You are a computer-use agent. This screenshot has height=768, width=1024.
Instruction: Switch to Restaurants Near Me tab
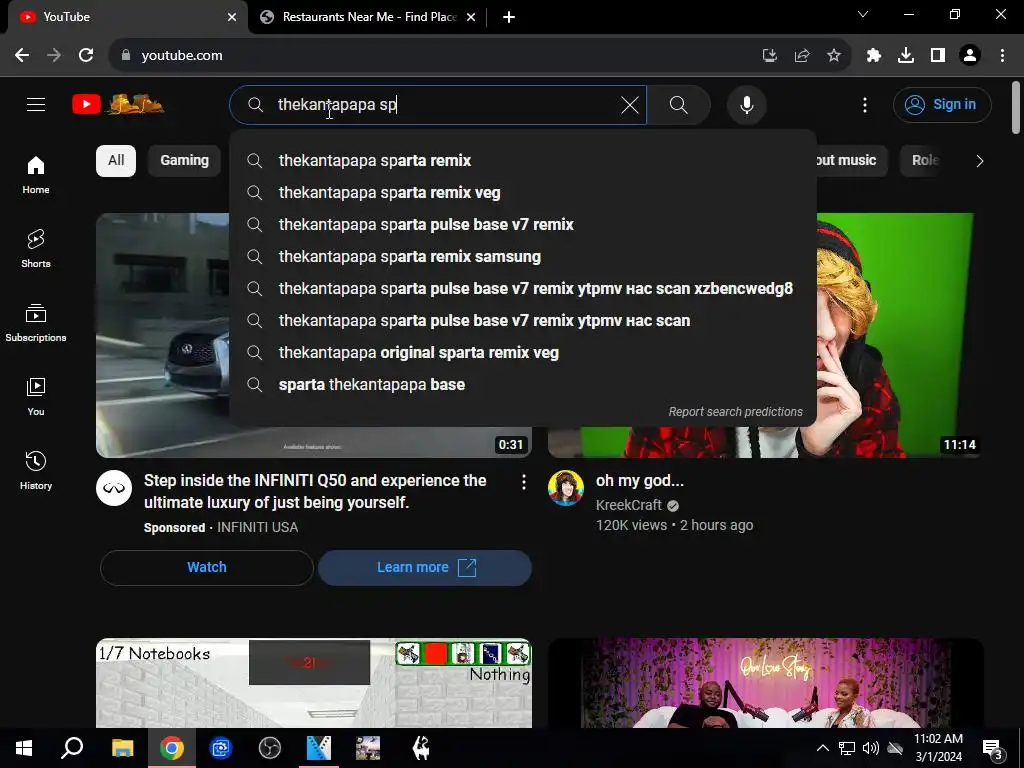coord(368,17)
